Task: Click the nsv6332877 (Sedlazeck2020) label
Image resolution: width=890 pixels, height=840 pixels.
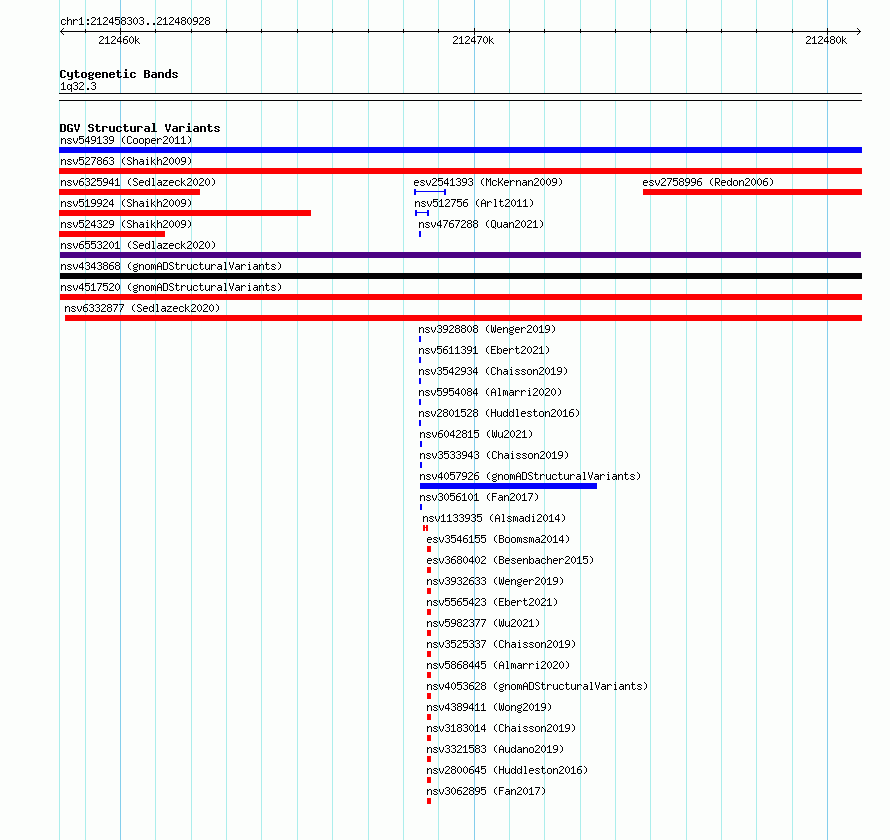Action: (142, 308)
